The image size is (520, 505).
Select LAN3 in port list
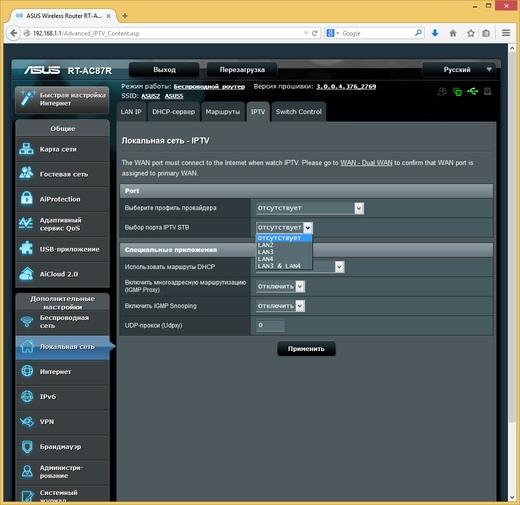(284, 252)
